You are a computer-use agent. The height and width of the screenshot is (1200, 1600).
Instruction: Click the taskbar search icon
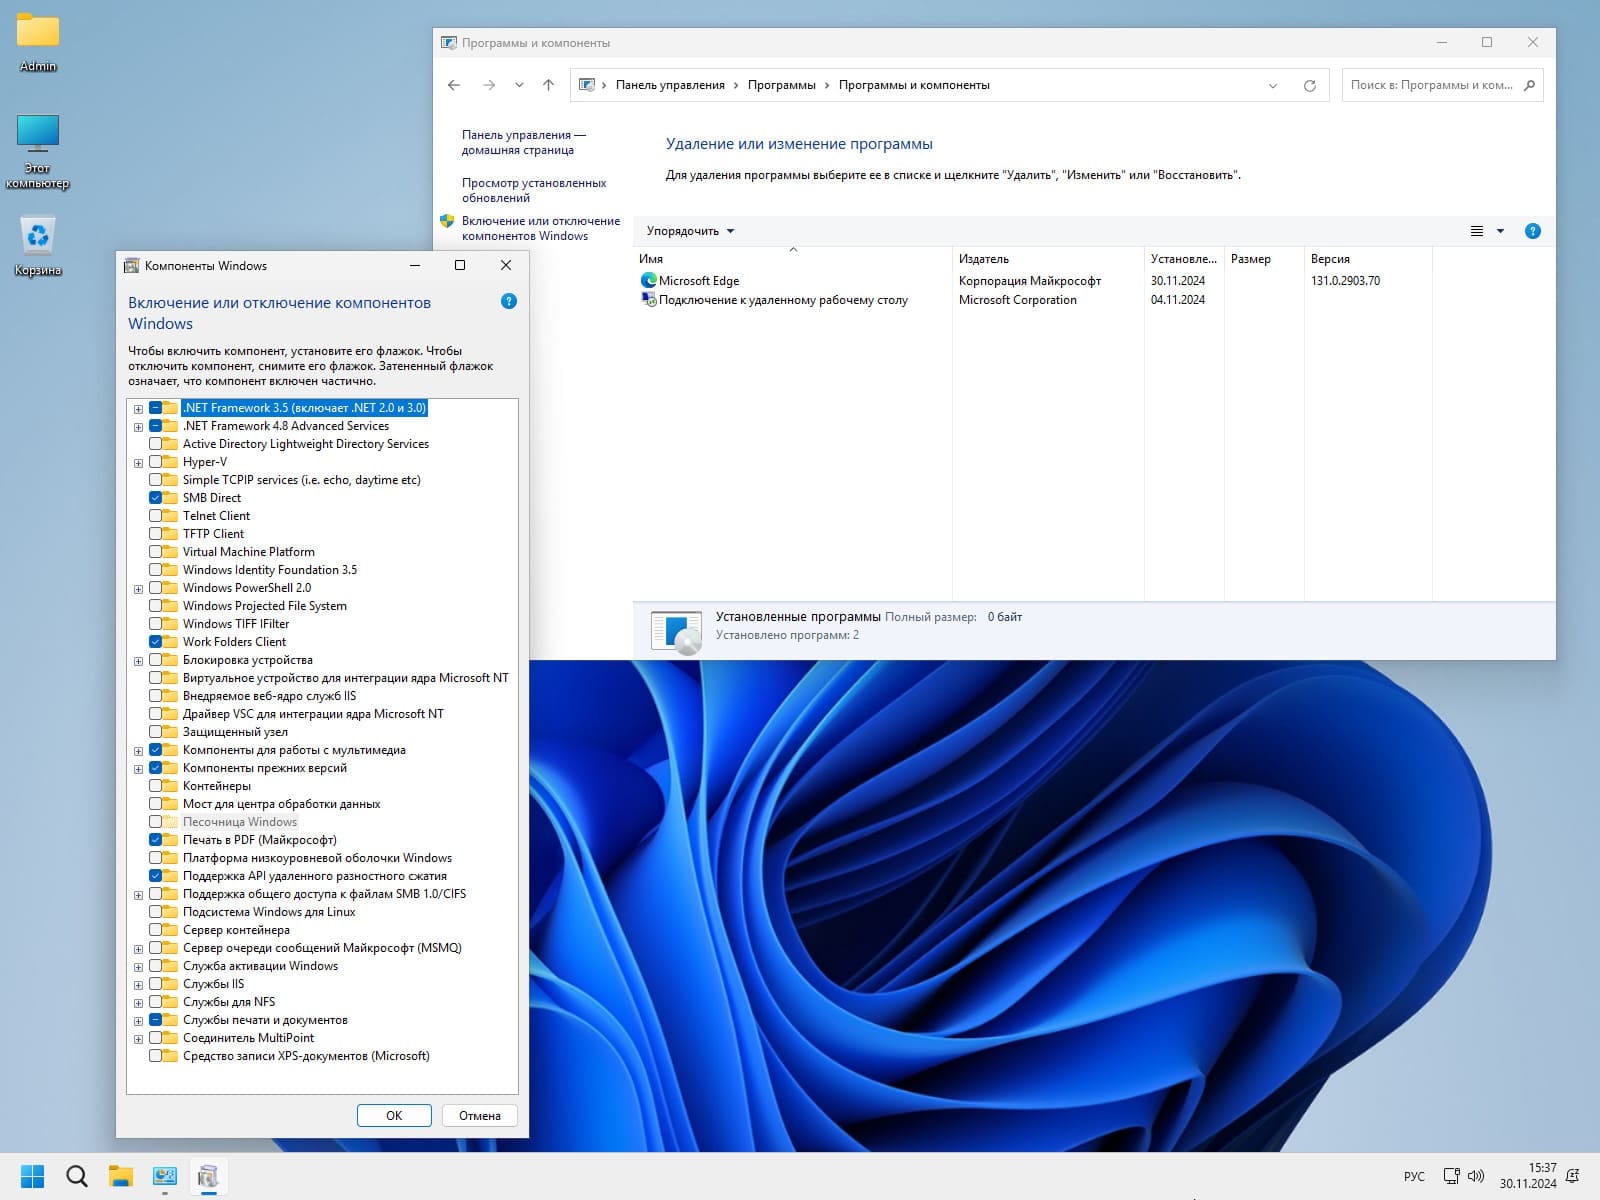(77, 1176)
